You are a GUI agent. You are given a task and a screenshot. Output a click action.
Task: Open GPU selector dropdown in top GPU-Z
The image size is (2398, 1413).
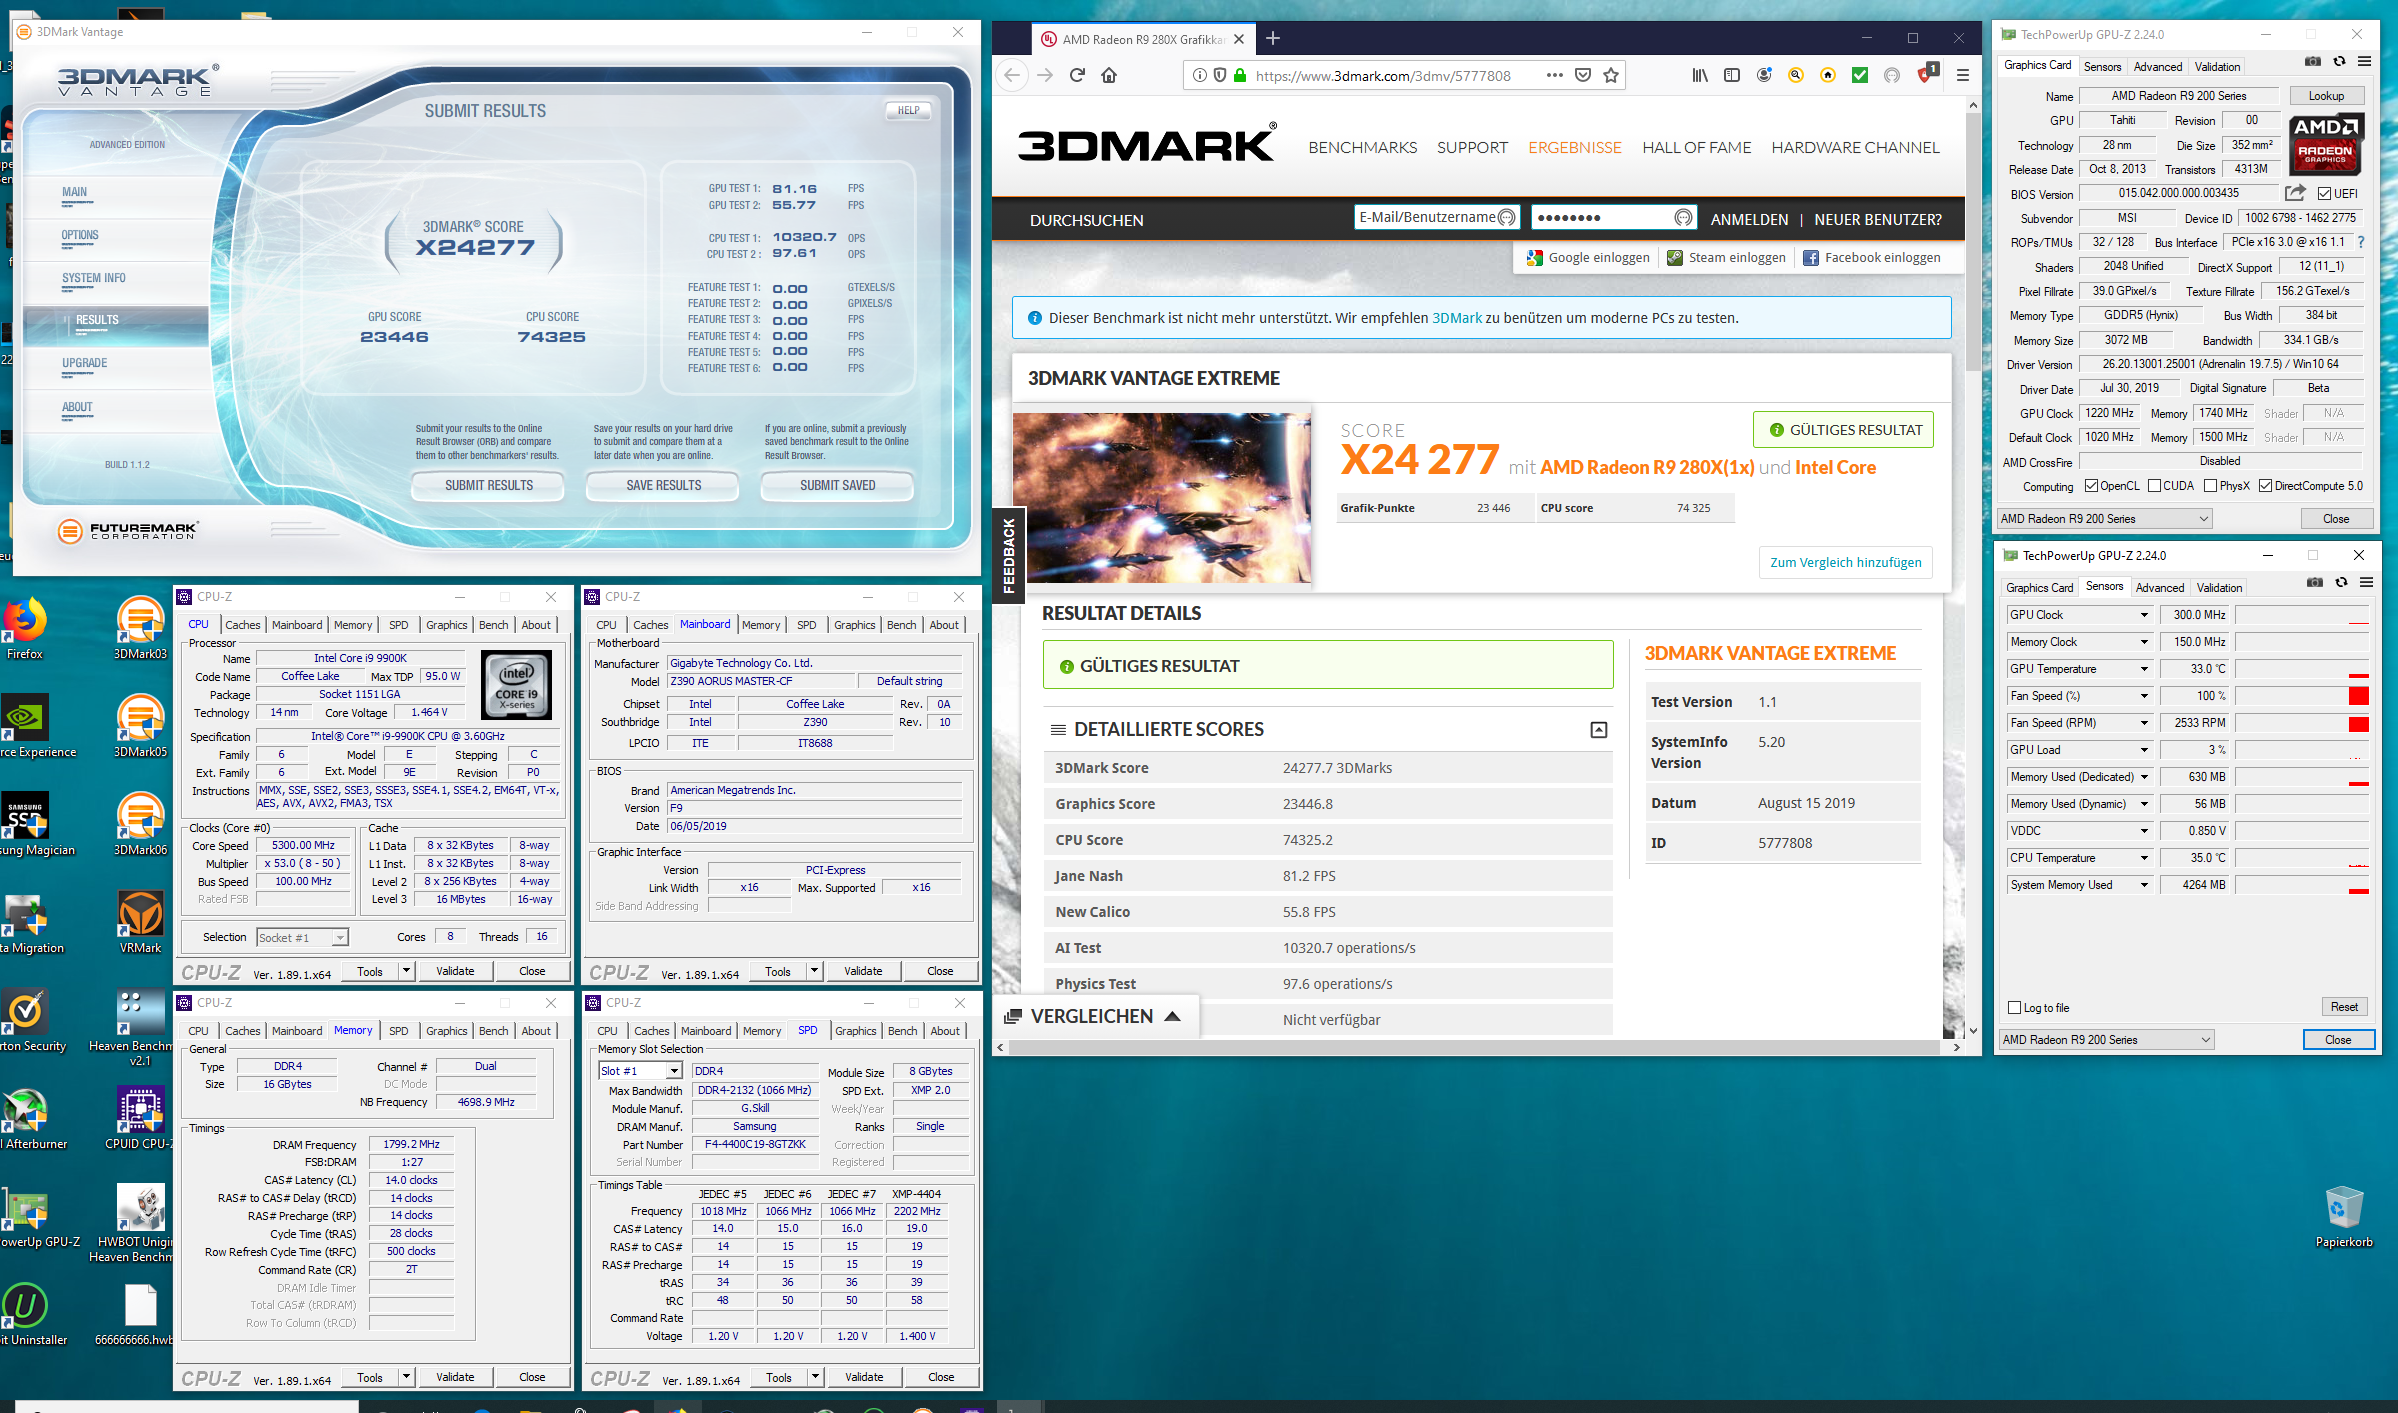[2104, 519]
